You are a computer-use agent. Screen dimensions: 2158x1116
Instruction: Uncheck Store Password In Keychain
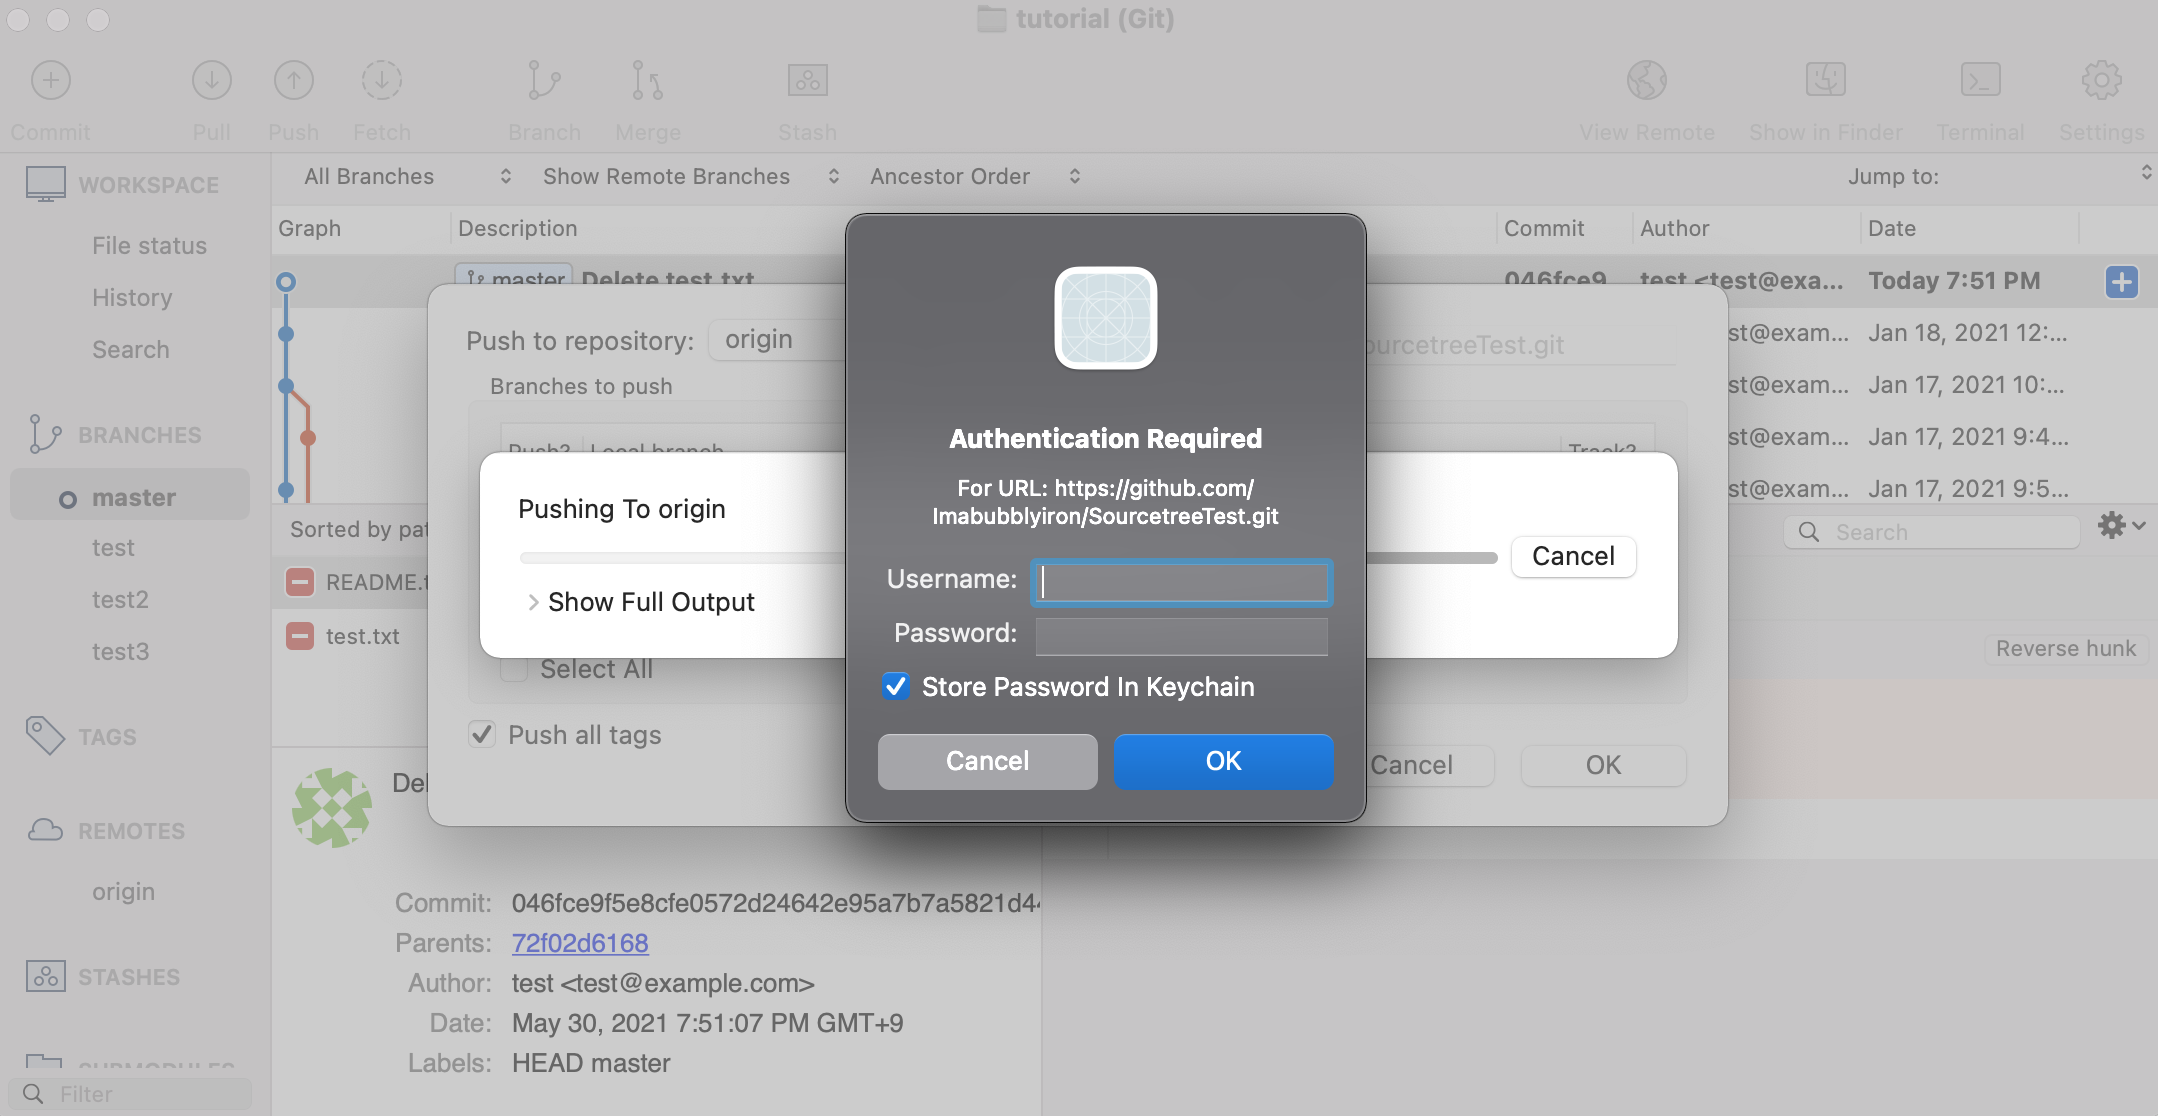pos(895,686)
